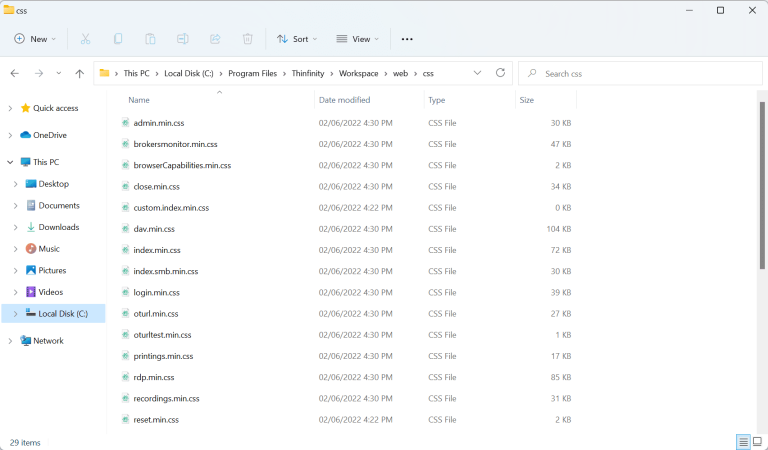The image size is (768, 450).
Task: Go up one folder level
Action: 79,73
